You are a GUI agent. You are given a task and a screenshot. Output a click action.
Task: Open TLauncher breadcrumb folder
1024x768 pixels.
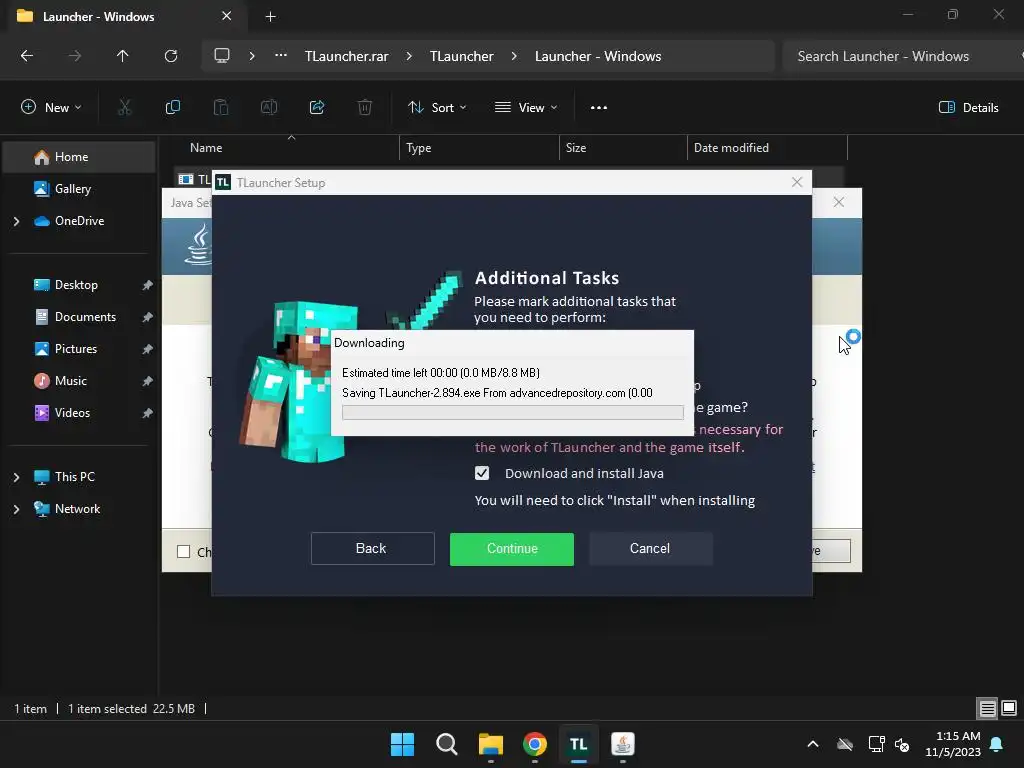(462, 56)
